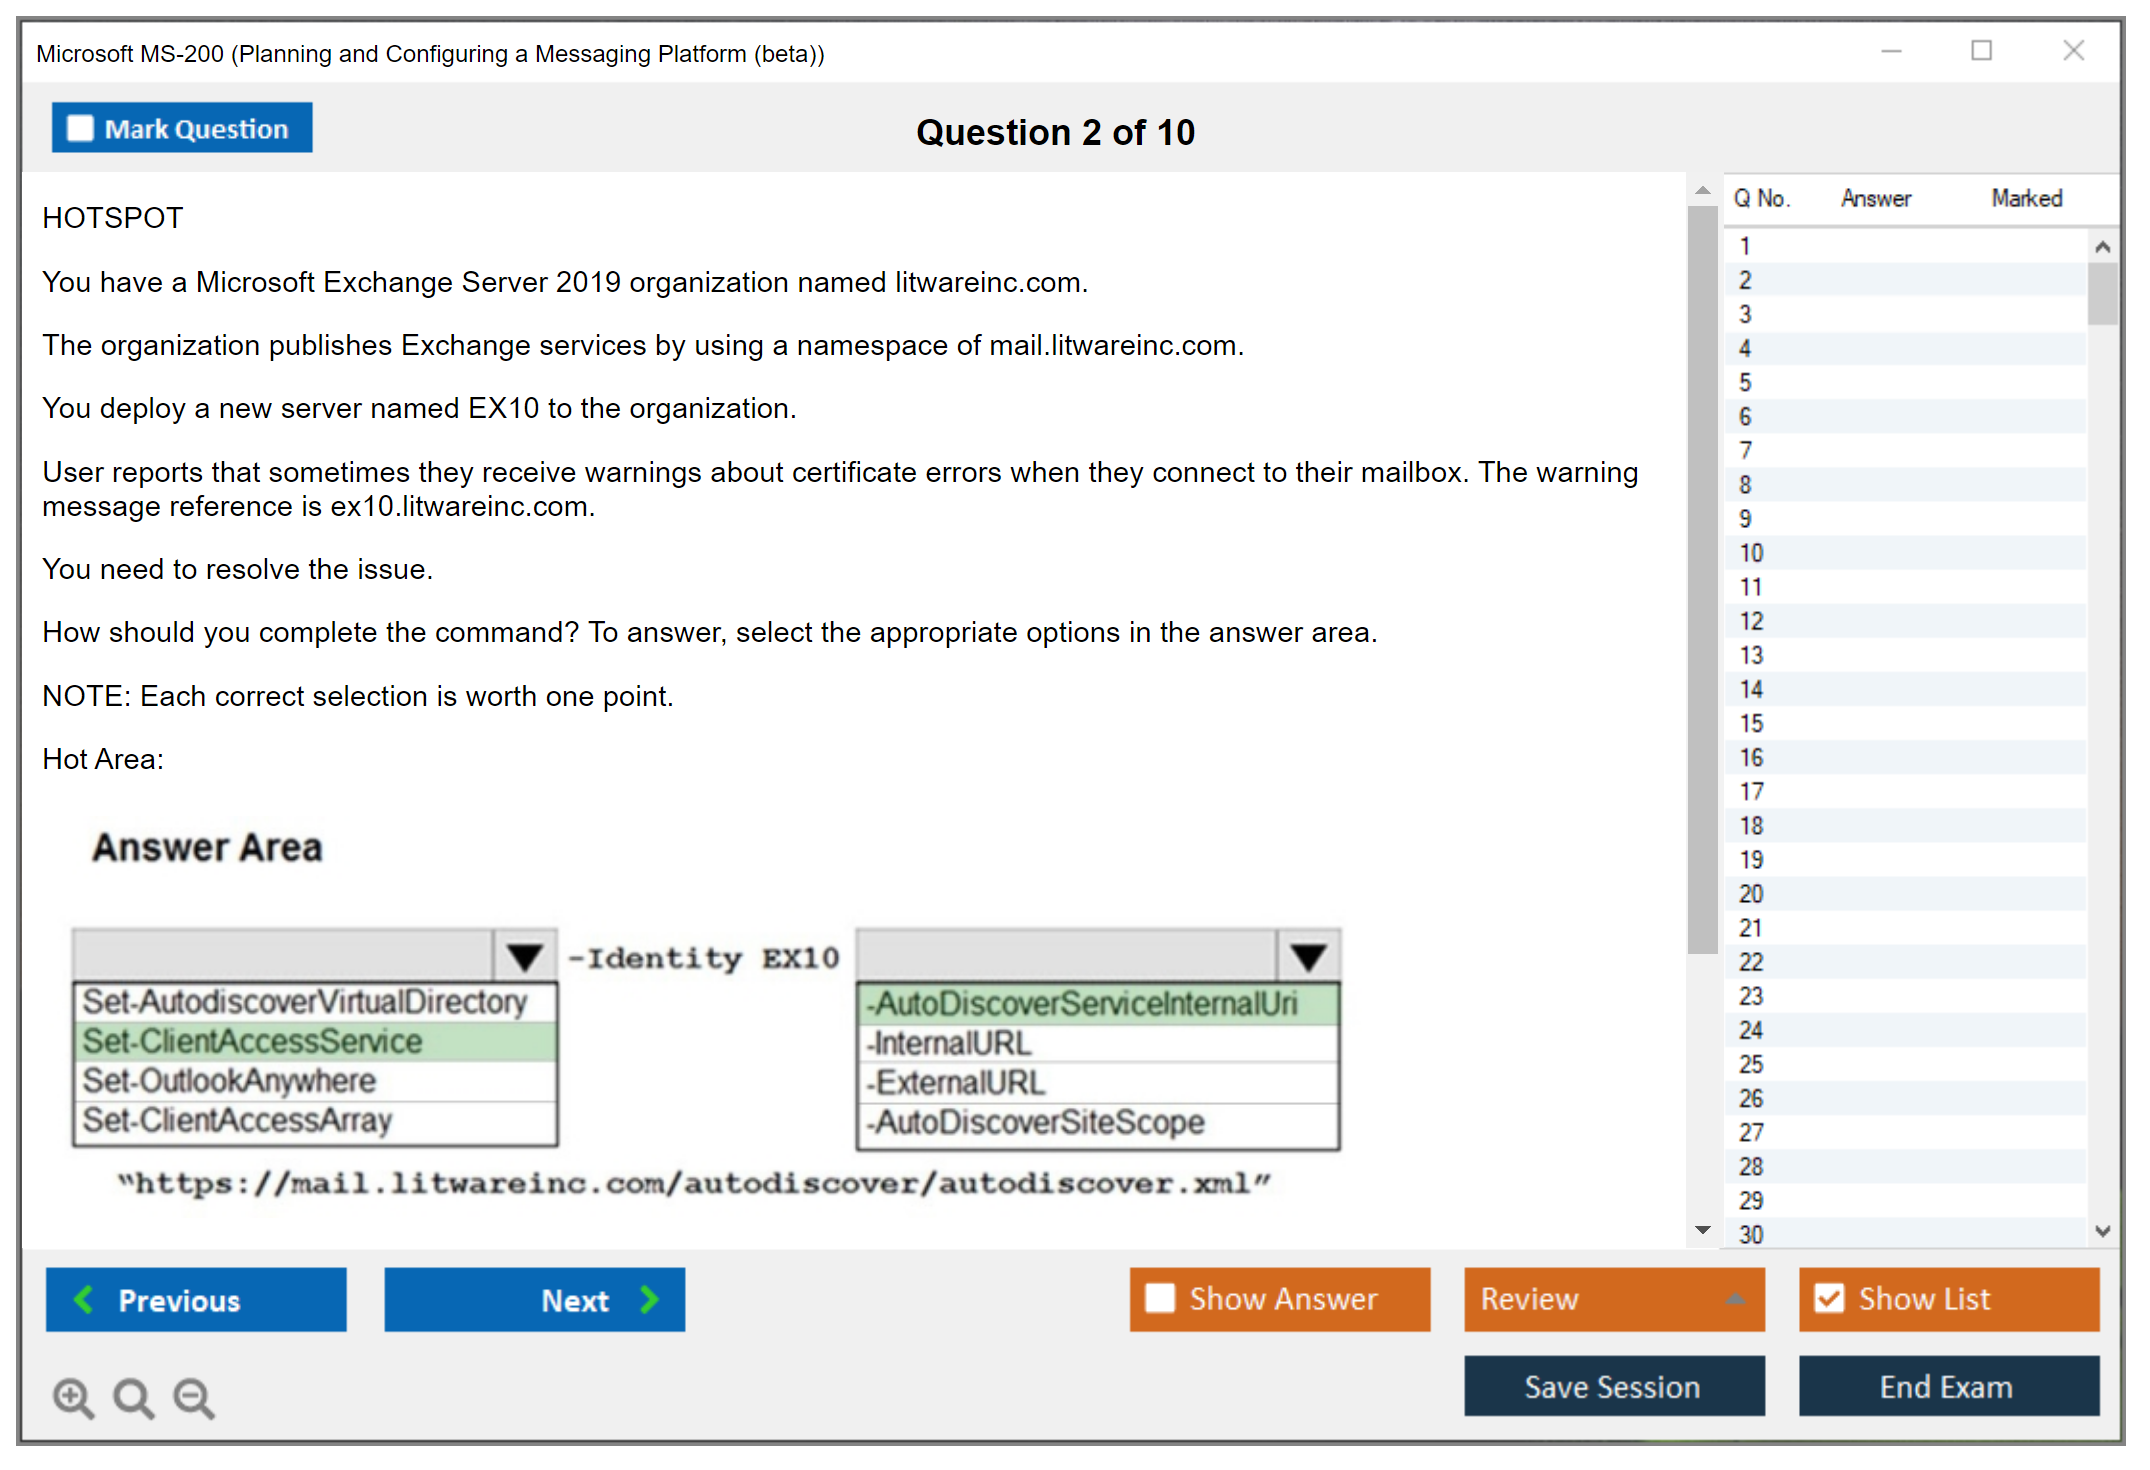Image resolution: width=2150 pixels, height=1470 pixels.
Task: Uncheck the Show List checkbox
Action: 1829,1299
